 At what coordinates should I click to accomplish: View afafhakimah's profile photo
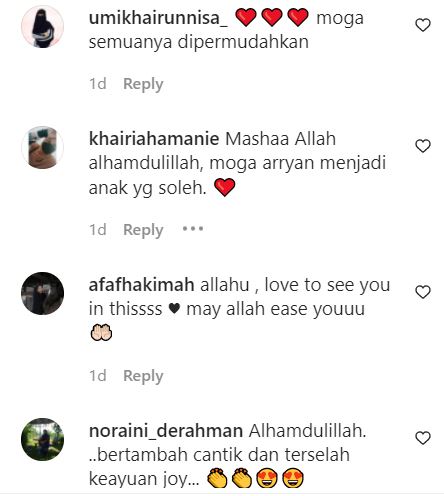point(42,293)
